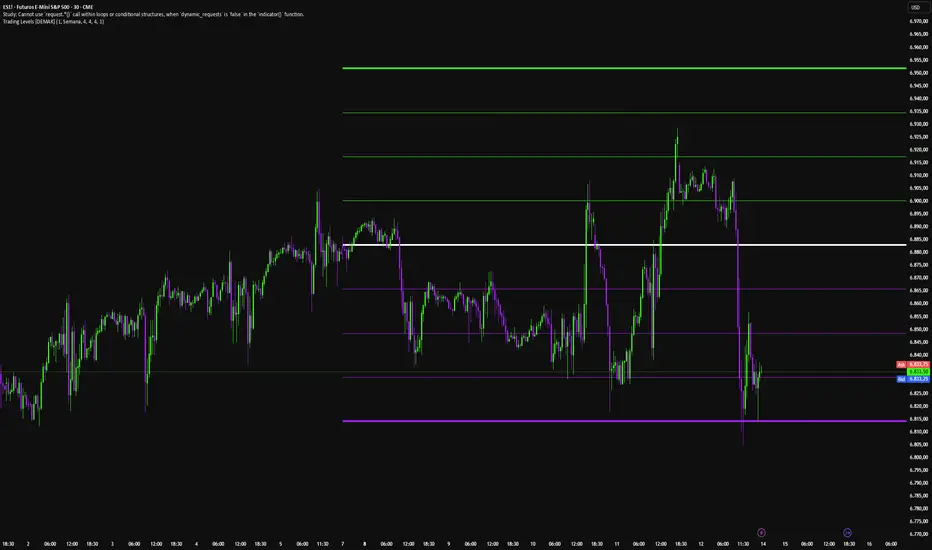Click the date label 16 on the time axis
Screen dimensions: 932x550
tap(869, 543)
